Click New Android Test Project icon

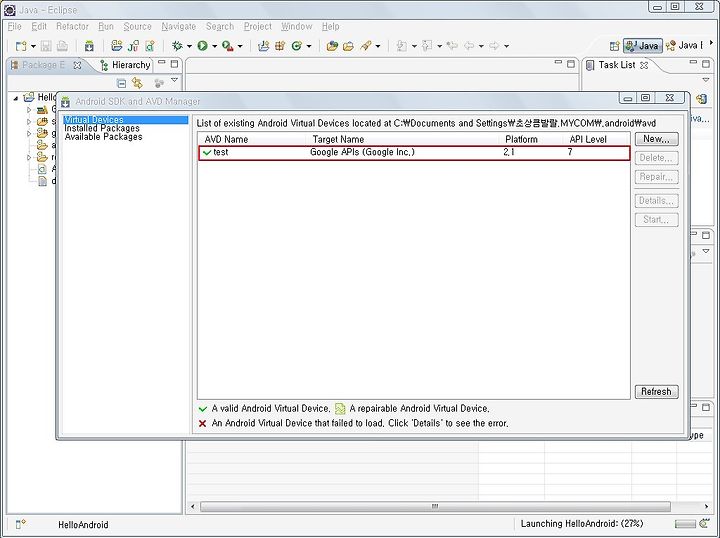tap(133, 46)
